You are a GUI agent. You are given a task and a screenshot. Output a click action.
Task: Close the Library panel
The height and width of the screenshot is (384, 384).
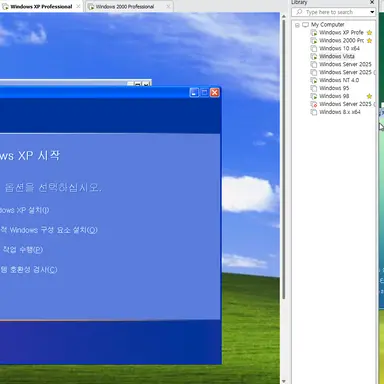point(372,2)
